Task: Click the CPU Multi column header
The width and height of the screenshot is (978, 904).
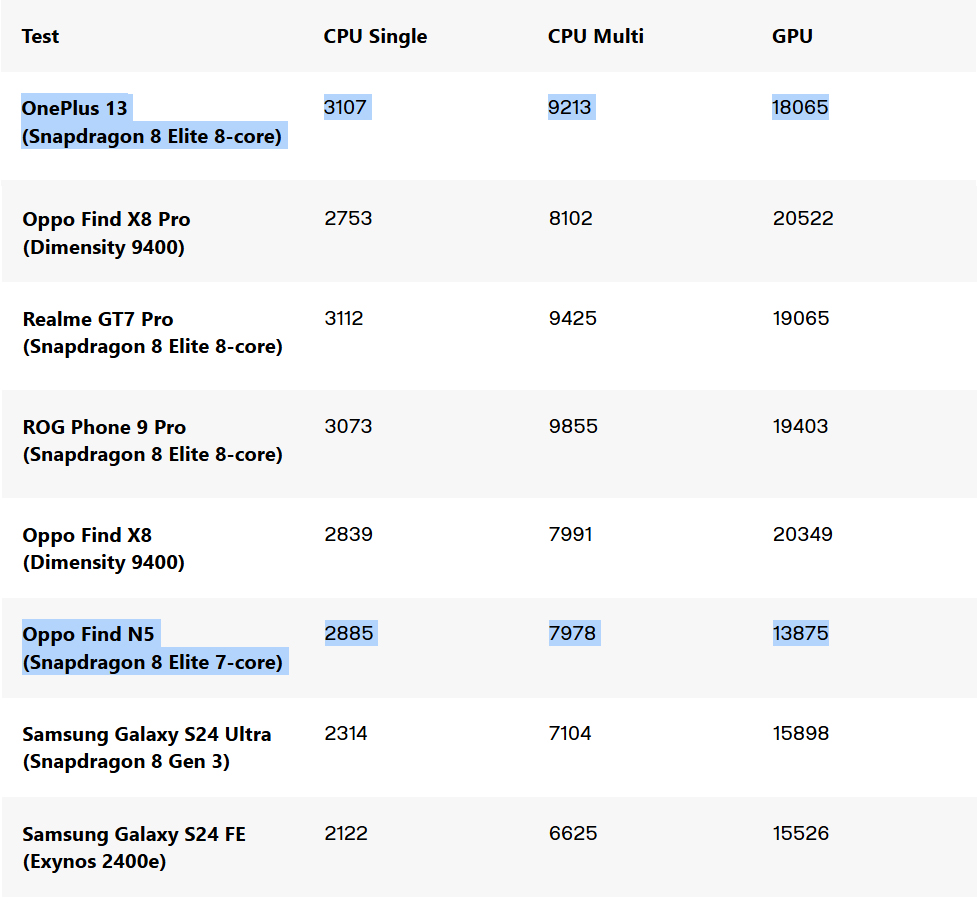Action: tap(595, 36)
